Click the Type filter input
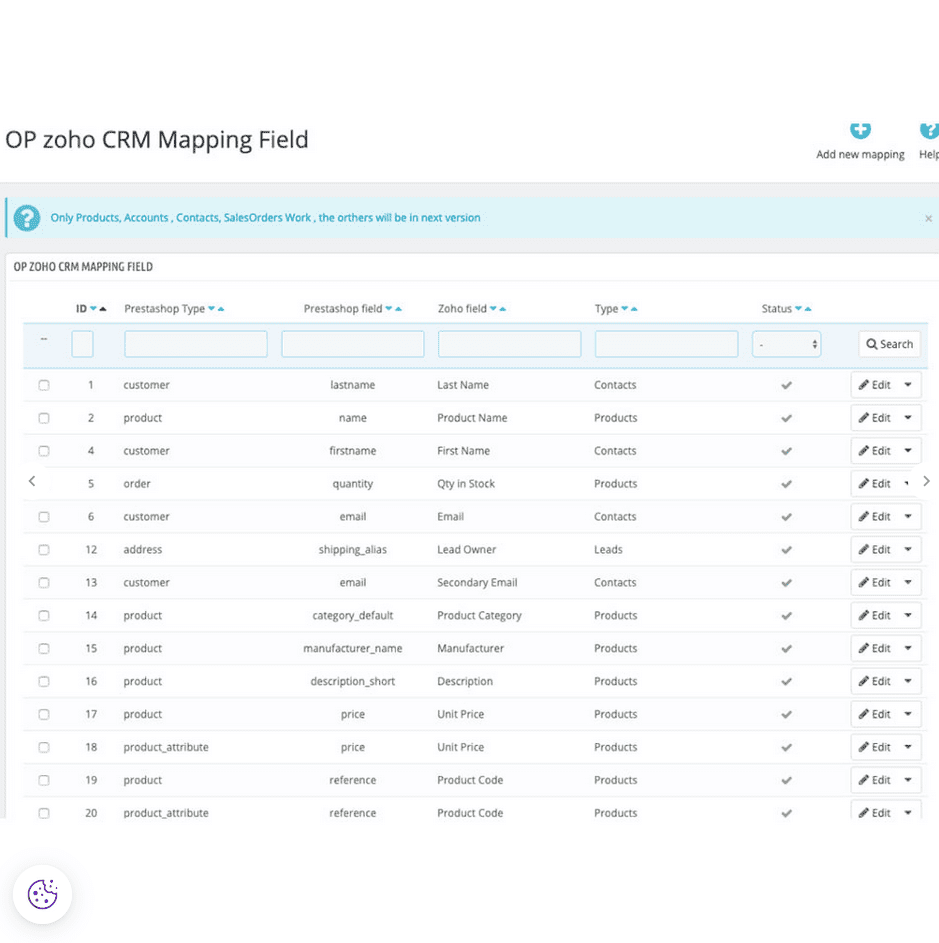Screen dimensions: 939x943 pos(667,344)
